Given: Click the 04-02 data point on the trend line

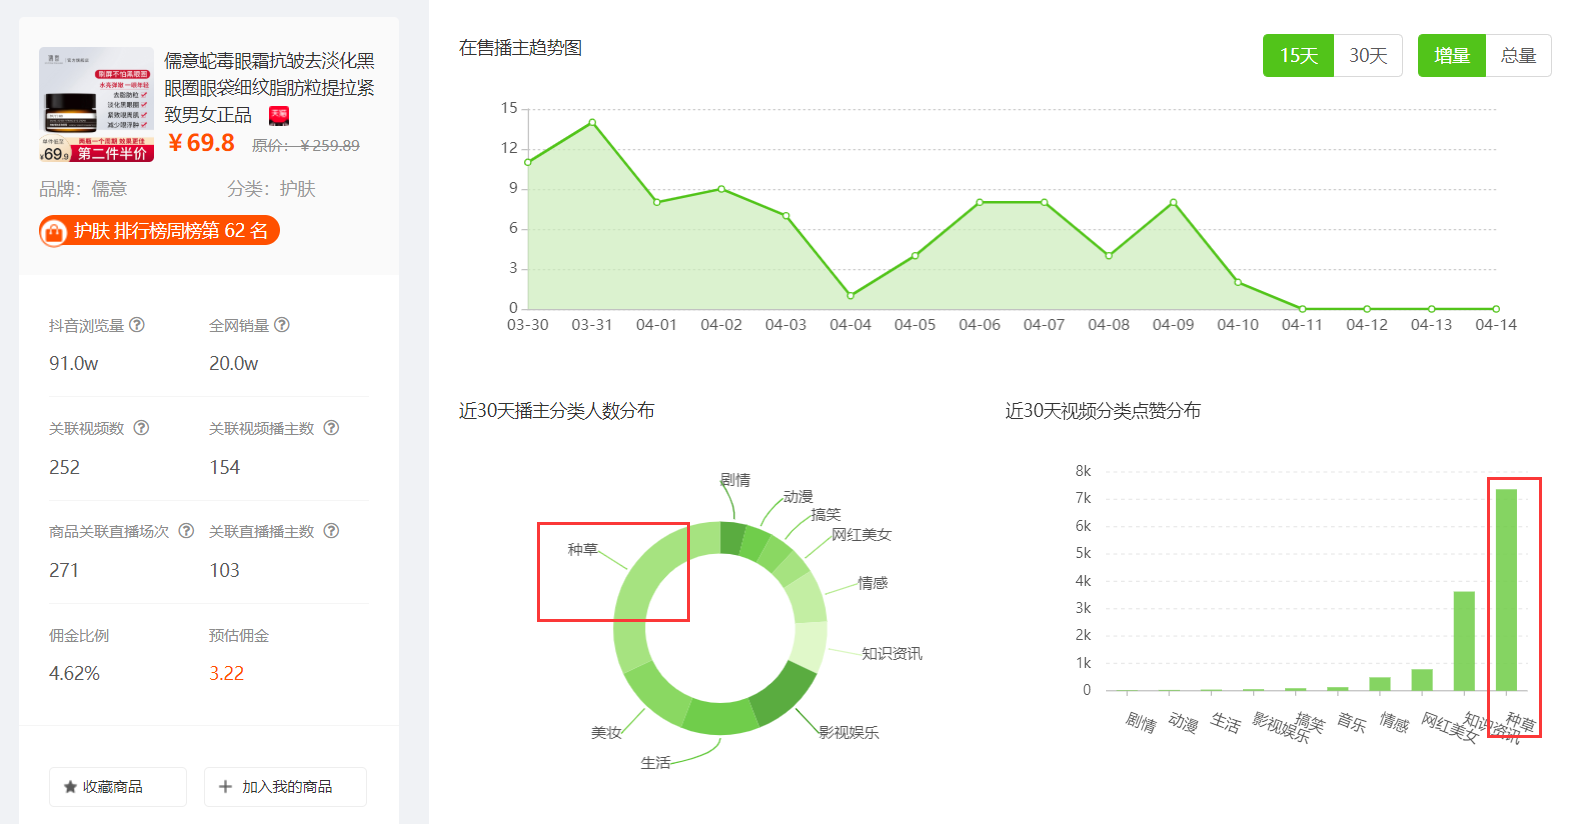Looking at the screenshot, I should pyautogui.click(x=721, y=189).
